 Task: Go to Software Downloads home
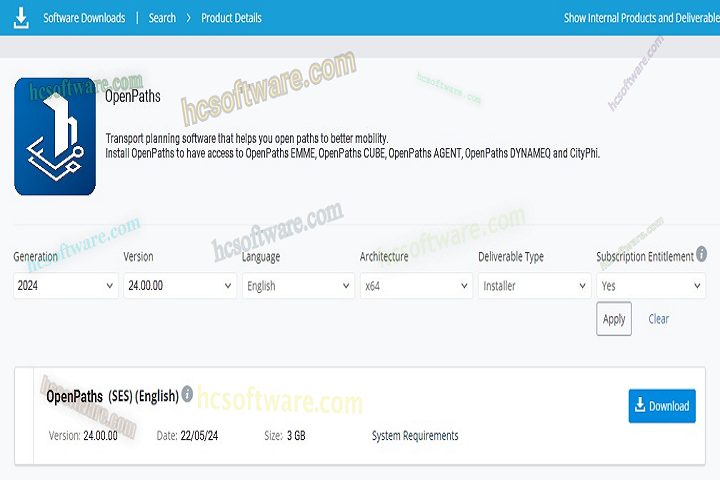point(84,18)
